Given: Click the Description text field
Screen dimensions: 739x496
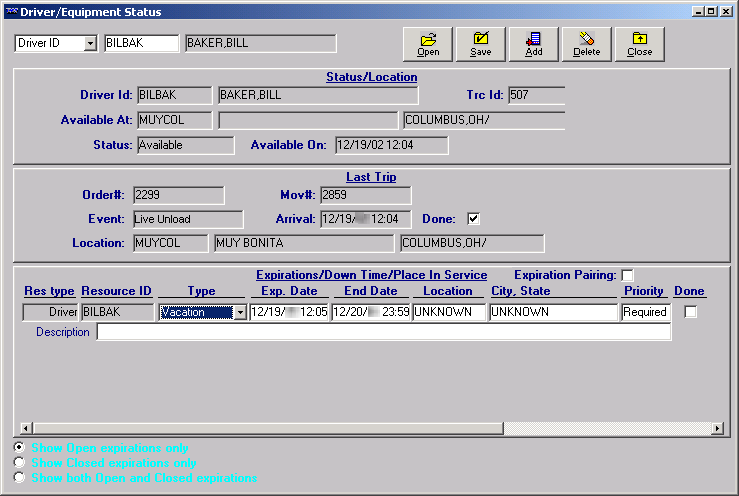Looking at the screenshot, I should tap(383, 332).
